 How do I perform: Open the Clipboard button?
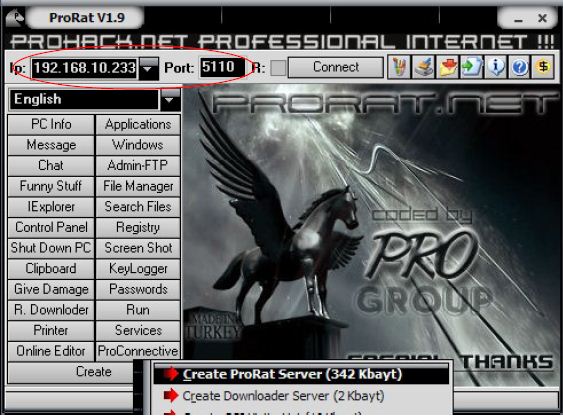[x=51, y=269]
